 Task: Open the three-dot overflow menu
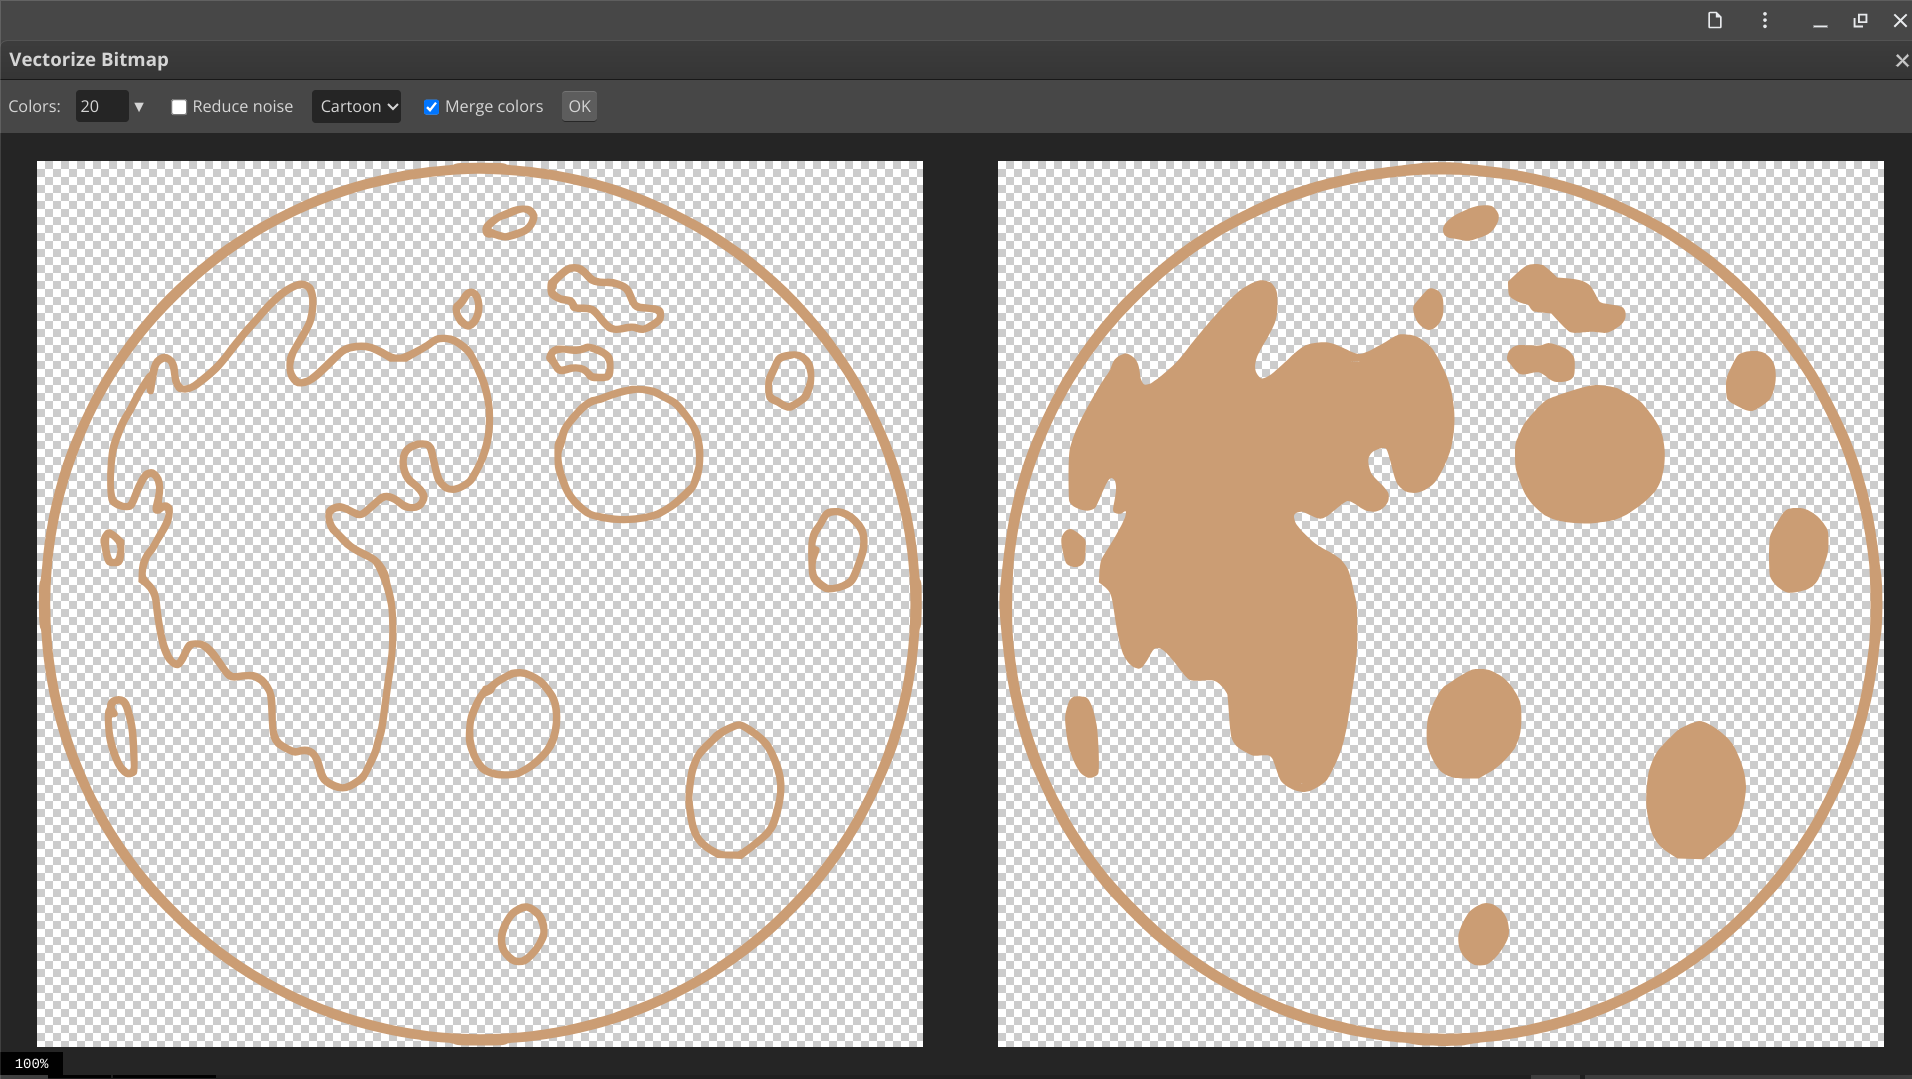[1764, 20]
